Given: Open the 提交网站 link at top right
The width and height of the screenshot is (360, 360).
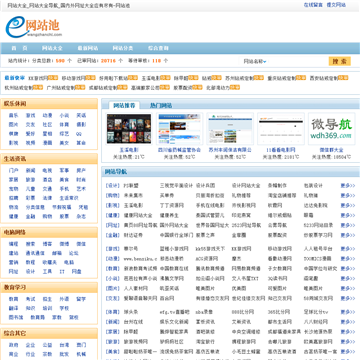Looking at the screenshot, I should (x=336, y=5).
